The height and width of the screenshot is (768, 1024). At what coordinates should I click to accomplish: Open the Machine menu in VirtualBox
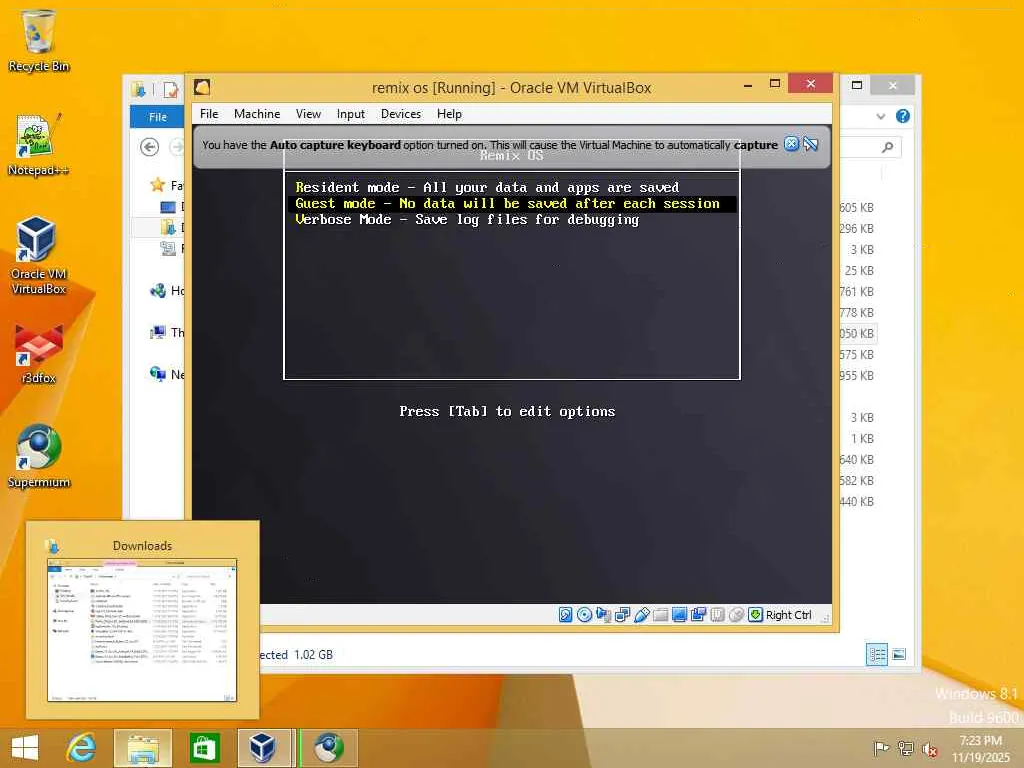pyautogui.click(x=257, y=114)
